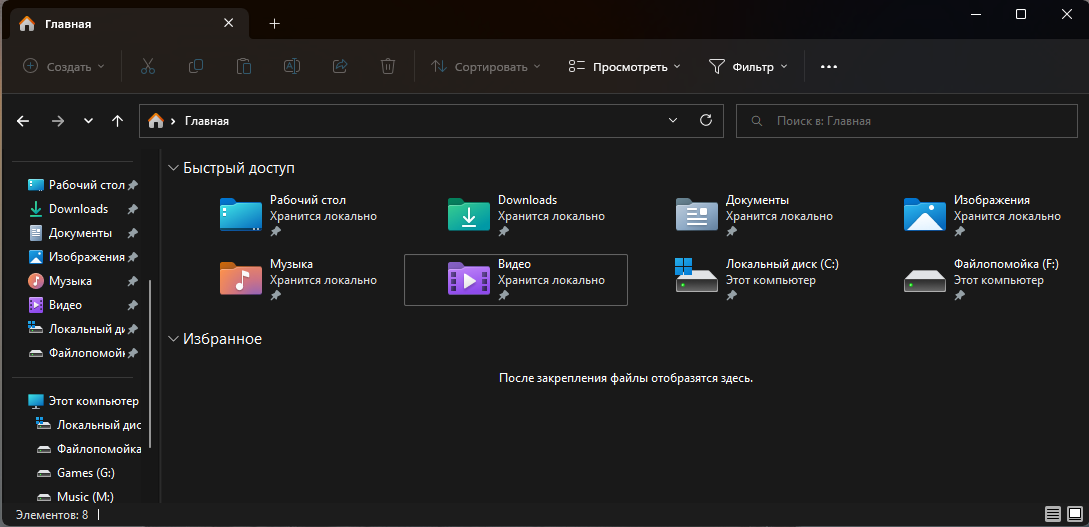Click the Rename icon in toolbar
The width and height of the screenshot is (1089, 527).
pos(292,67)
